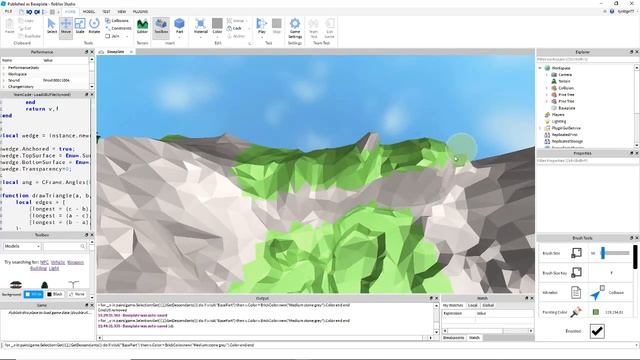The image size is (640, 360).
Task: Switch to the Global watch tab
Action: coord(488,305)
